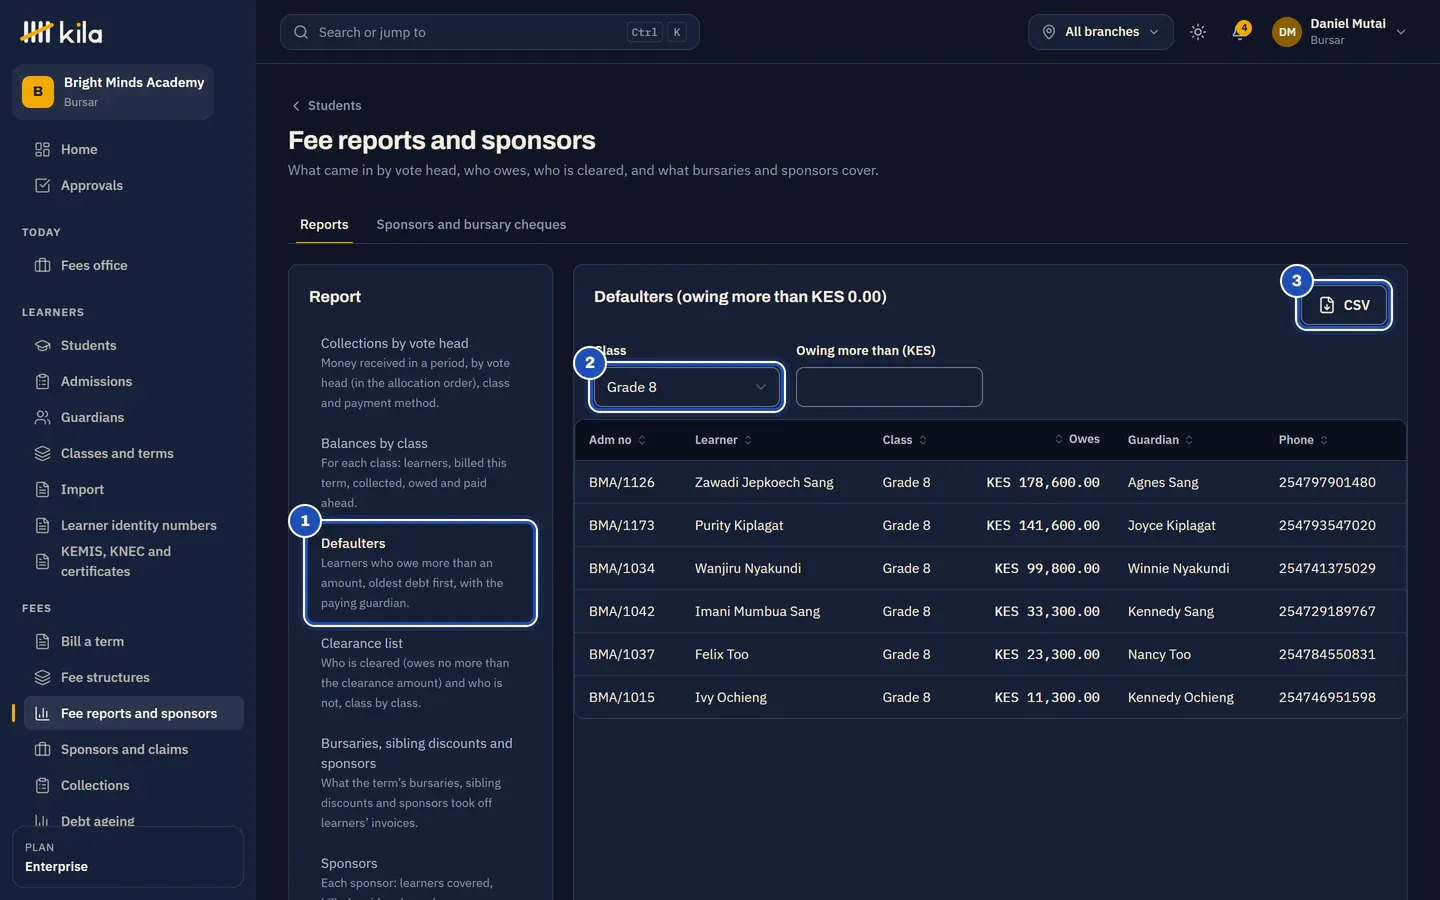Click learner name Zawadi Jepkoech Sang
The image size is (1440, 900).
(764, 482)
